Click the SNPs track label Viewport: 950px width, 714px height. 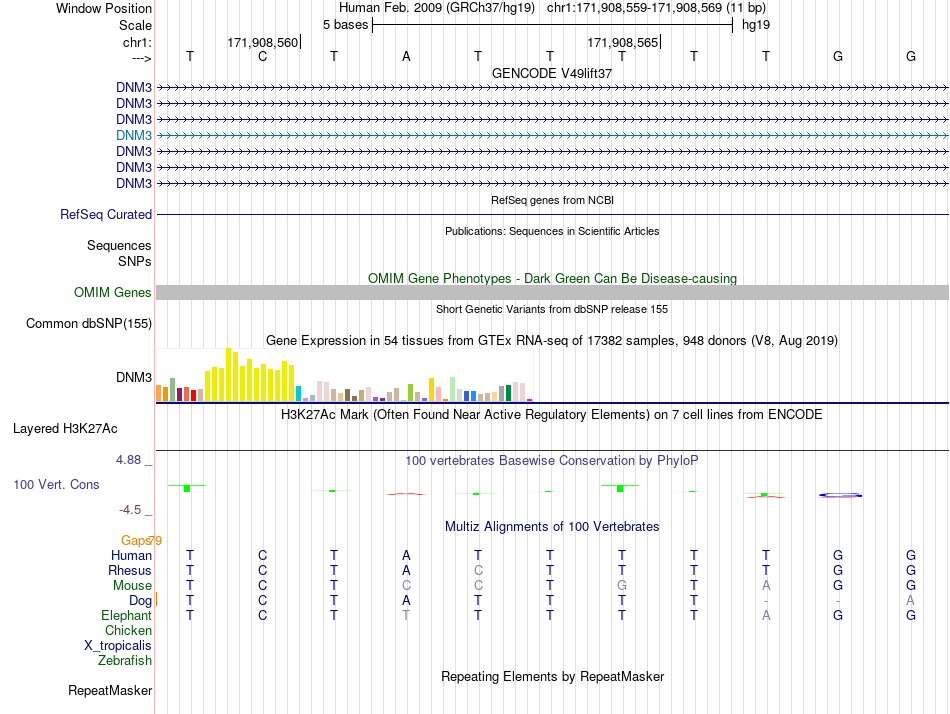135,261
